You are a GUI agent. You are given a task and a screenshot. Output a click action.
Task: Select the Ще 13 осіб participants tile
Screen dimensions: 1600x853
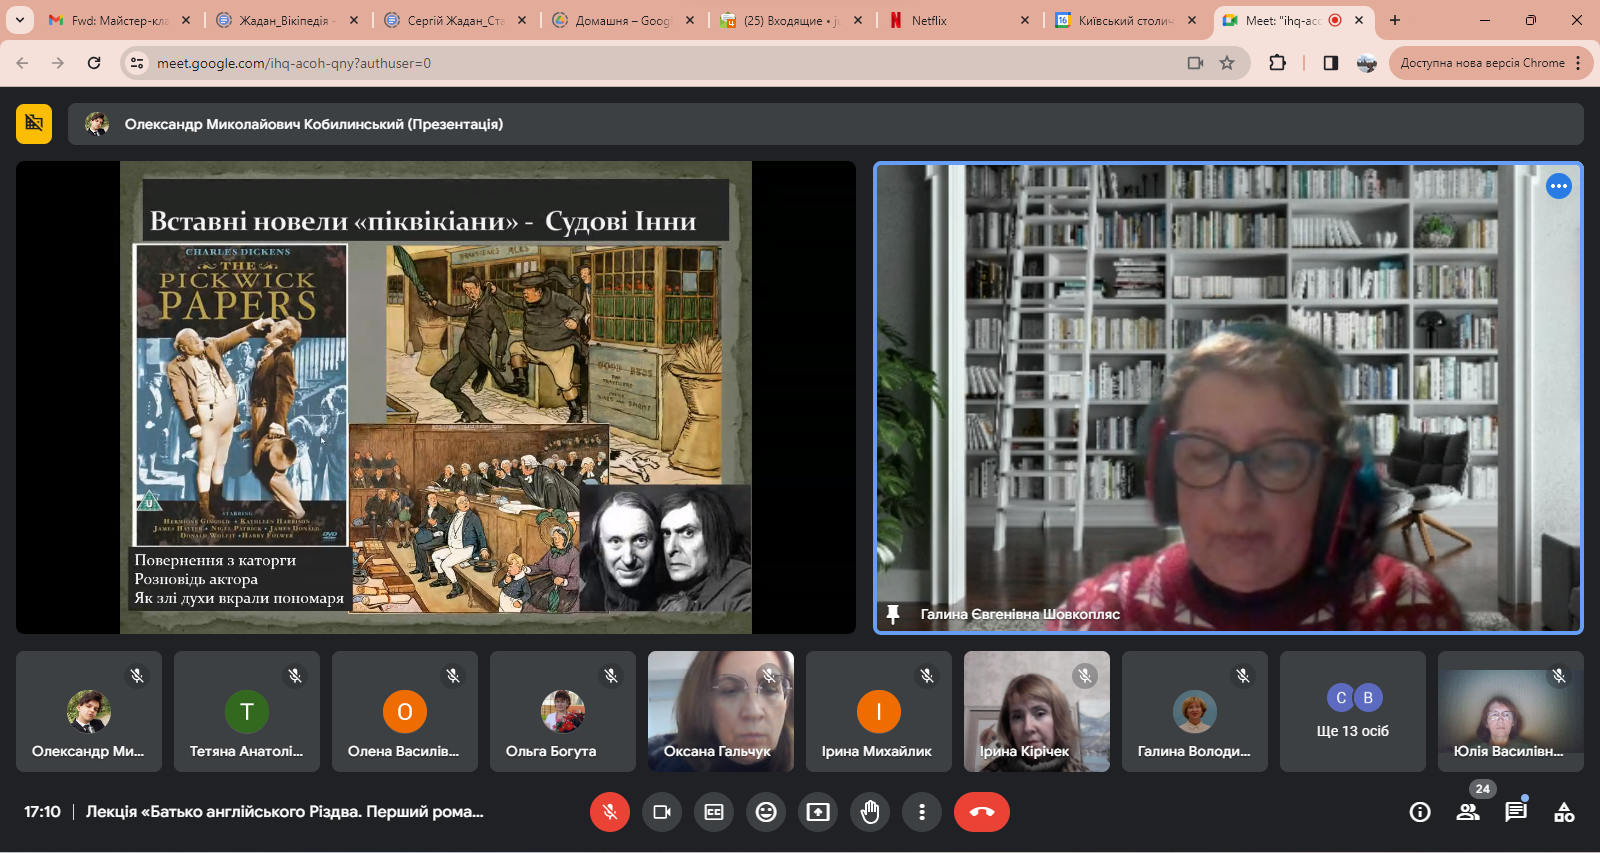click(x=1352, y=712)
